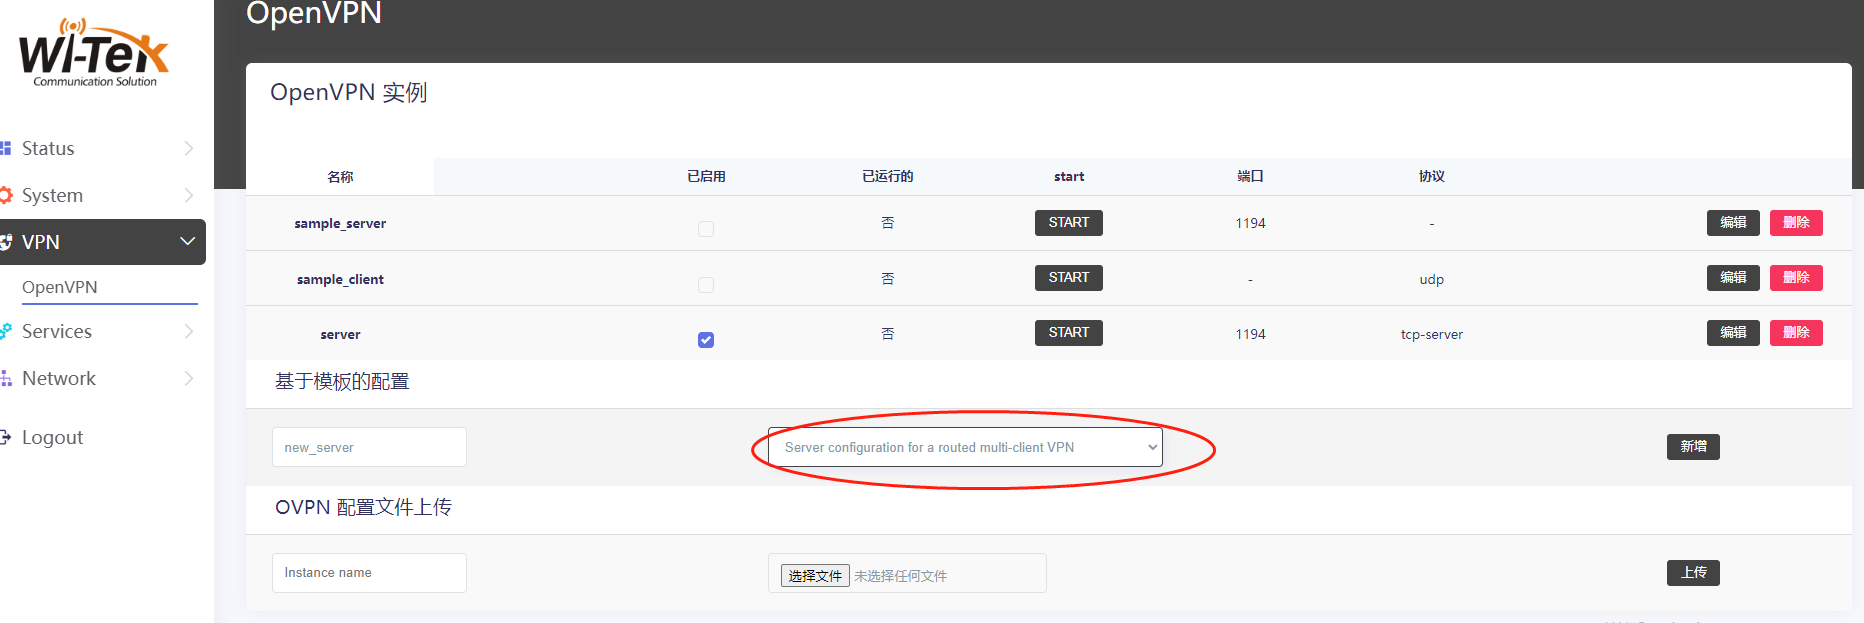Collapse the VPN menu chevron
Viewport: 1864px width, 623px height.
[187, 242]
